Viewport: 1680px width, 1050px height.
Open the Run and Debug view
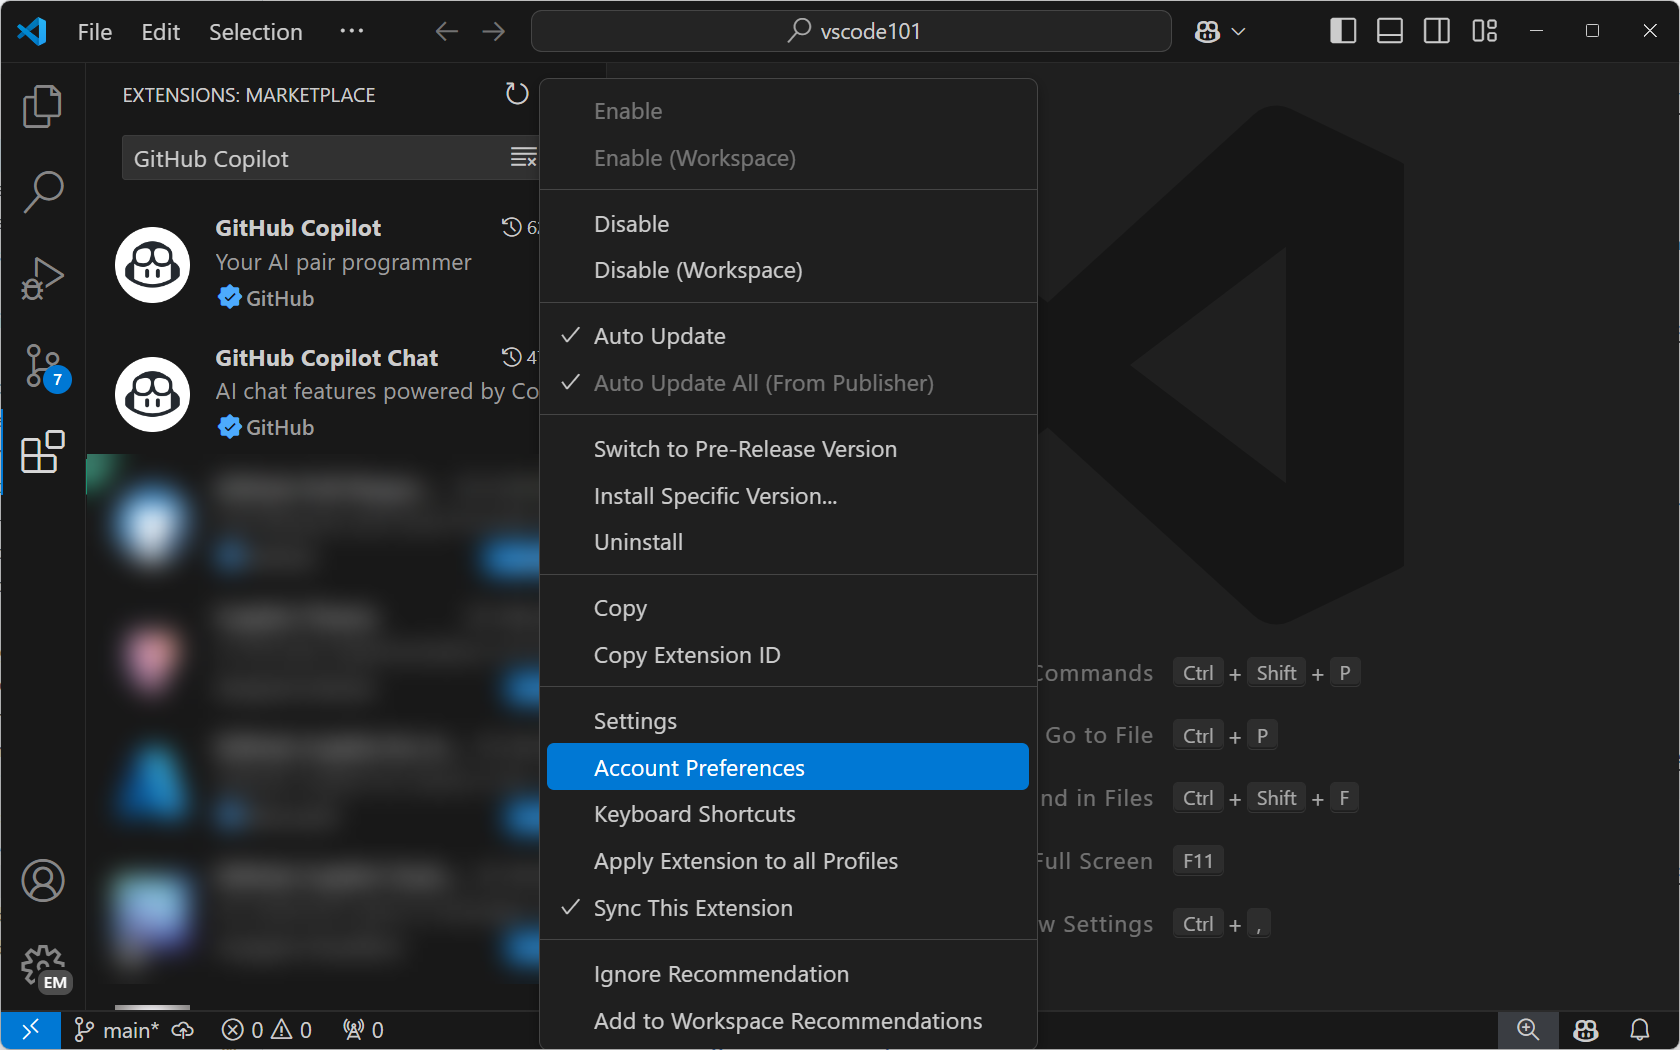[42, 278]
